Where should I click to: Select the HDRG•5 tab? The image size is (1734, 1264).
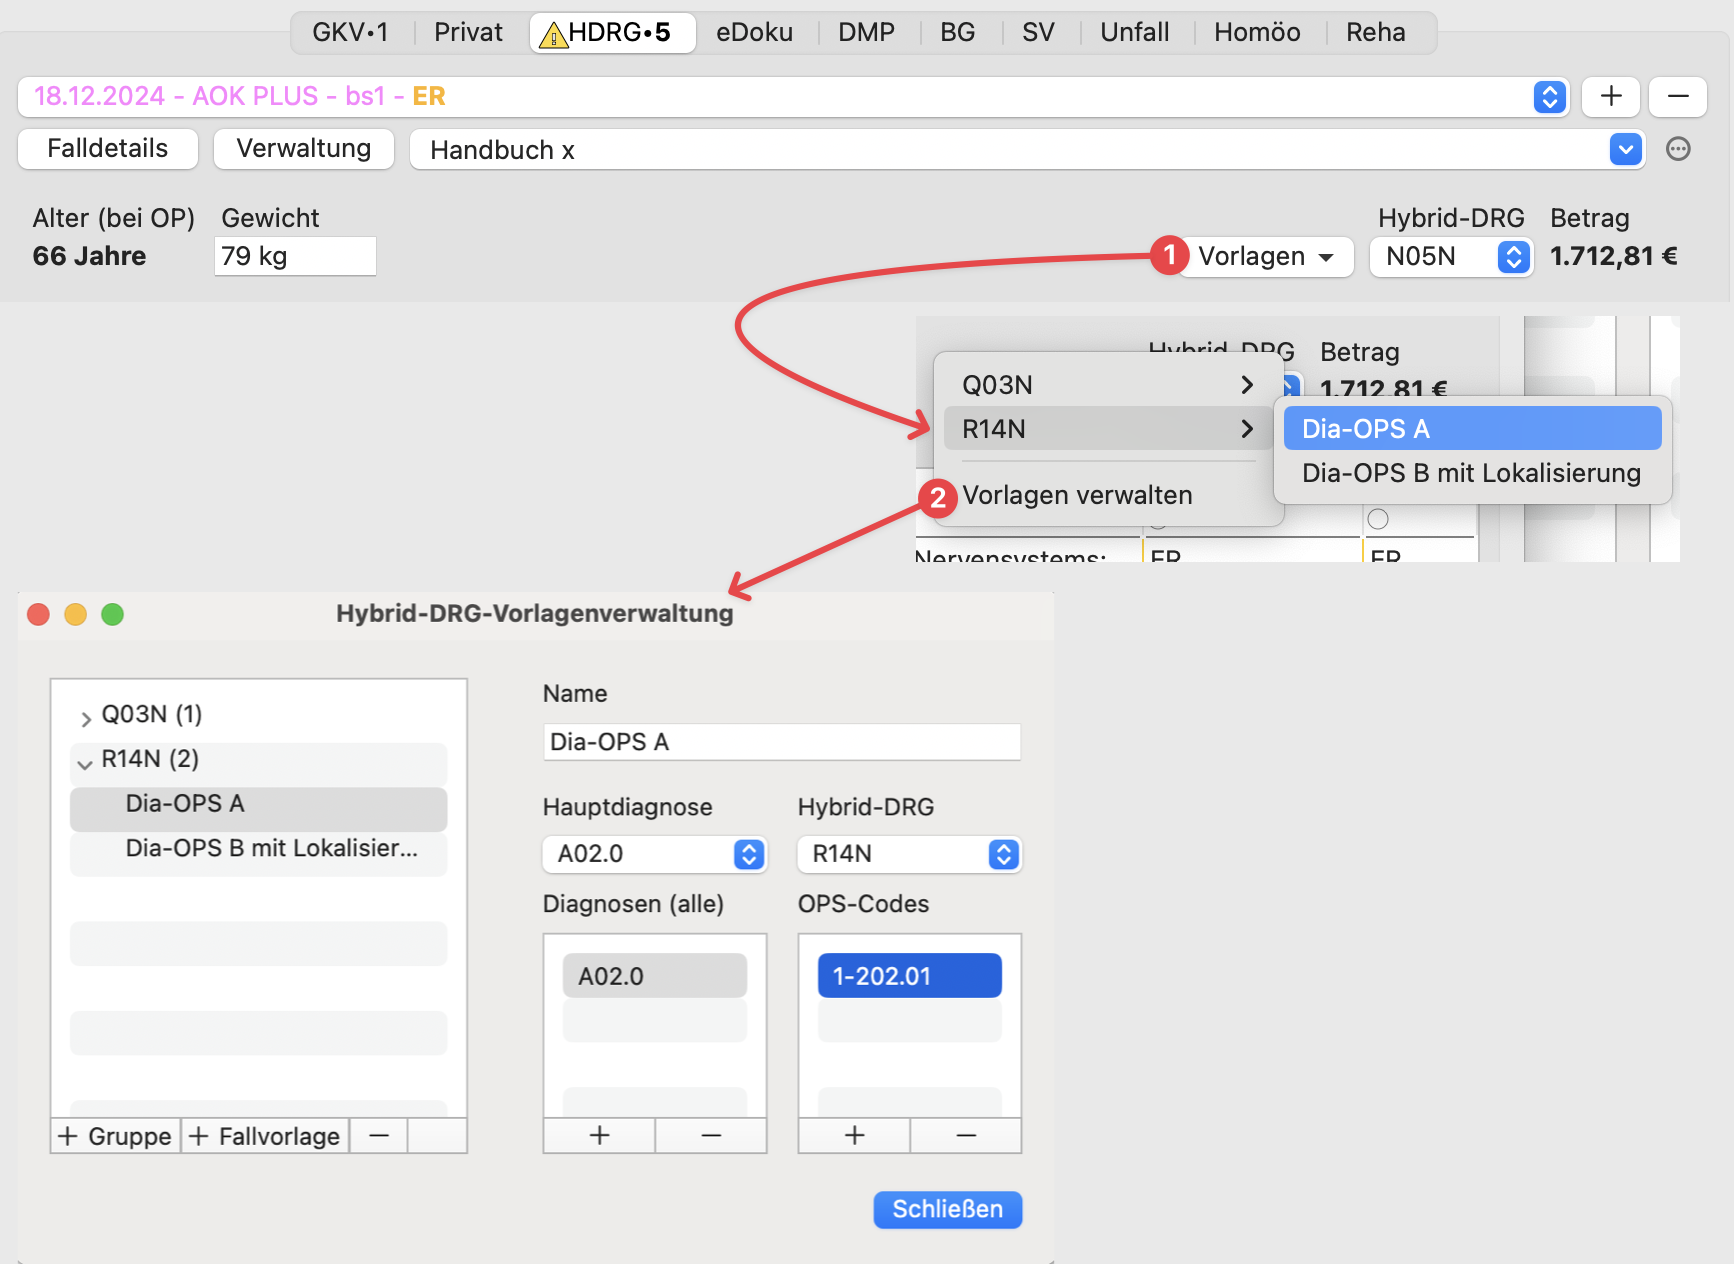pyautogui.click(x=613, y=33)
